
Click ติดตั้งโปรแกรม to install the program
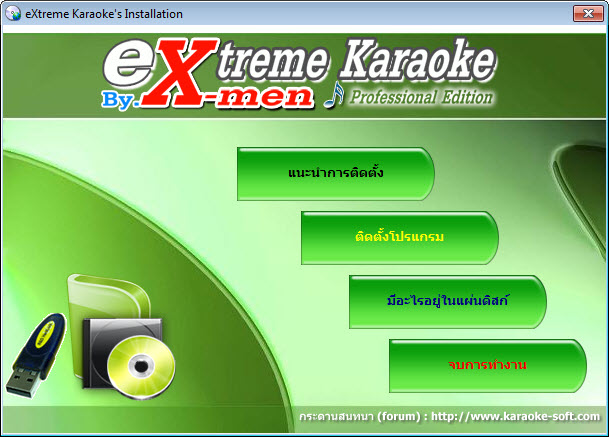pos(400,238)
